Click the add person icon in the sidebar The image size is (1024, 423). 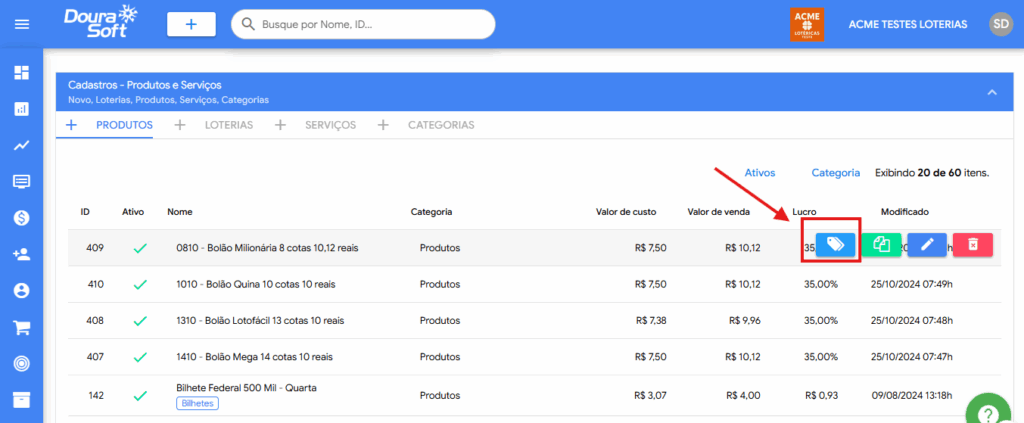pyautogui.click(x=21, y=254)
